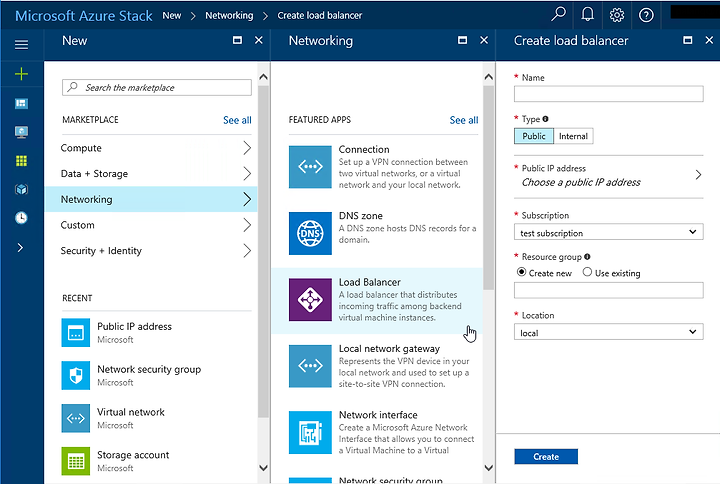The width and height of the screenshot is (720, 484).
Task: Close the Networking blade
Action: pos(484,40)
